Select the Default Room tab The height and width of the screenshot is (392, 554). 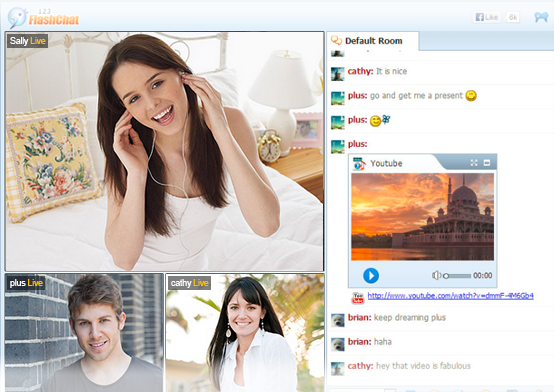(x=373, y=41)
